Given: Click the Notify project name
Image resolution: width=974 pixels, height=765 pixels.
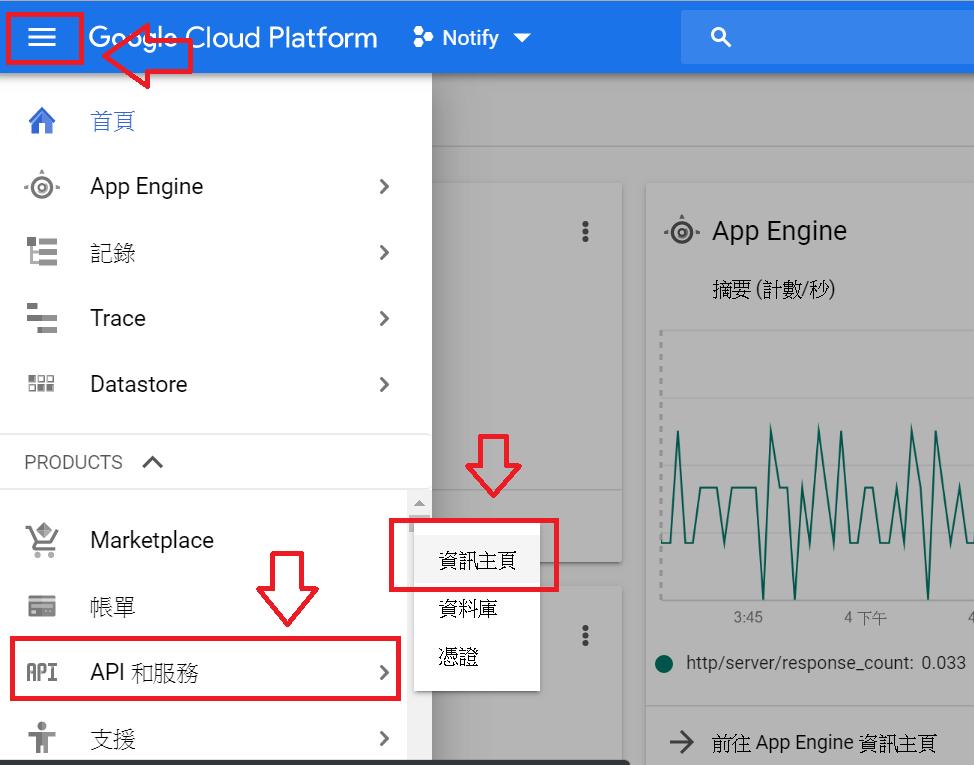Looking at the screenshot, I should [x=470, y=38].
